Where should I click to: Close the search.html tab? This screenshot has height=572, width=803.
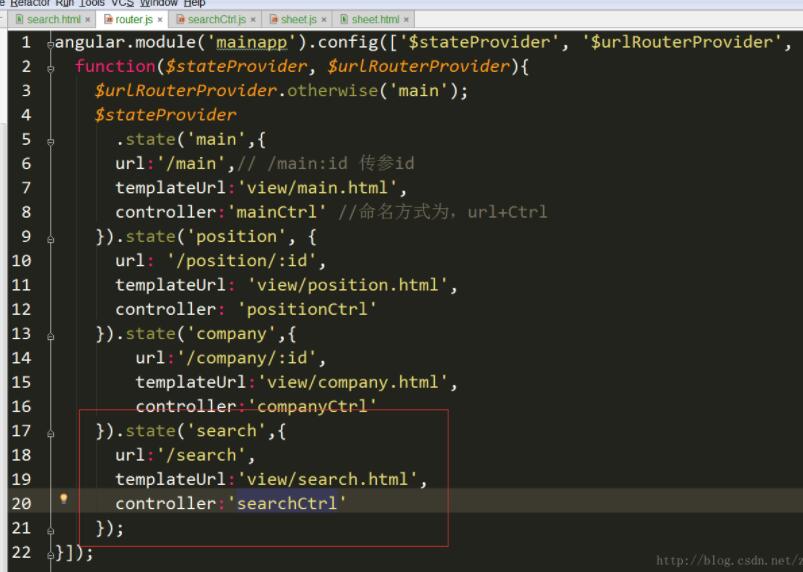88,20
